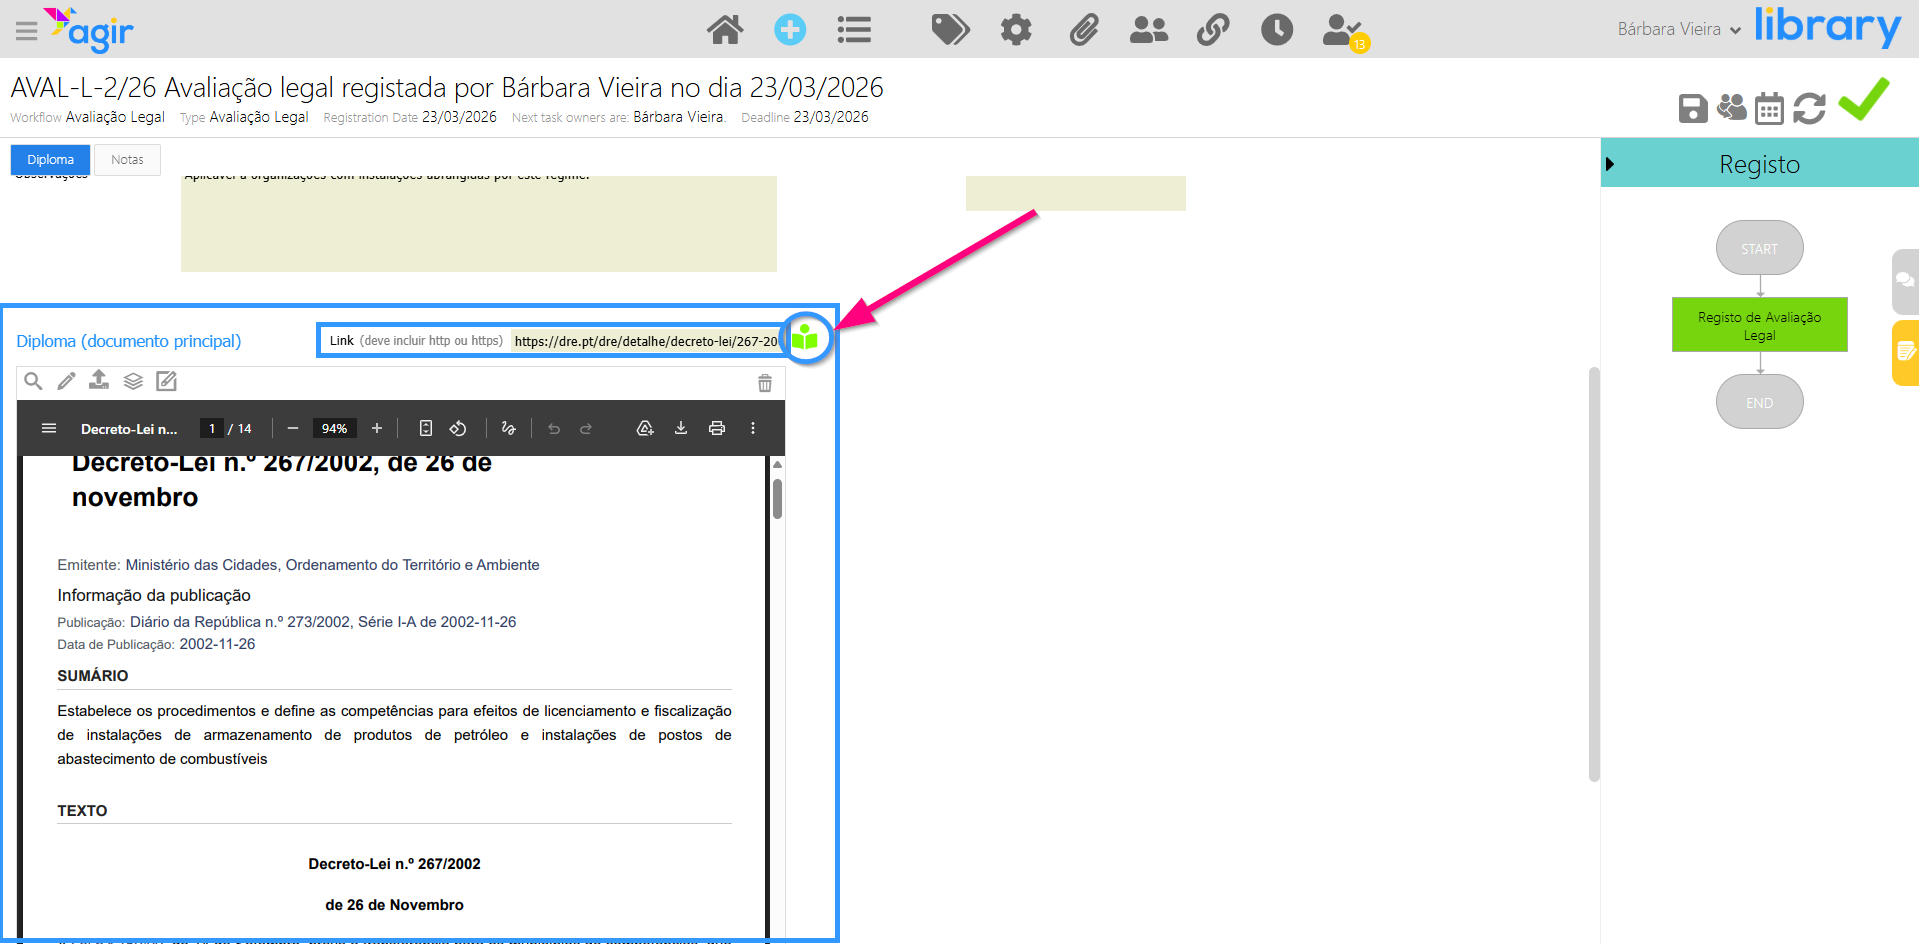Image resolution: width=1919 pixels, height=944 pixels.
Task: Click the END workflow node
Action: pyautogui.click(x=1760, y=402)
